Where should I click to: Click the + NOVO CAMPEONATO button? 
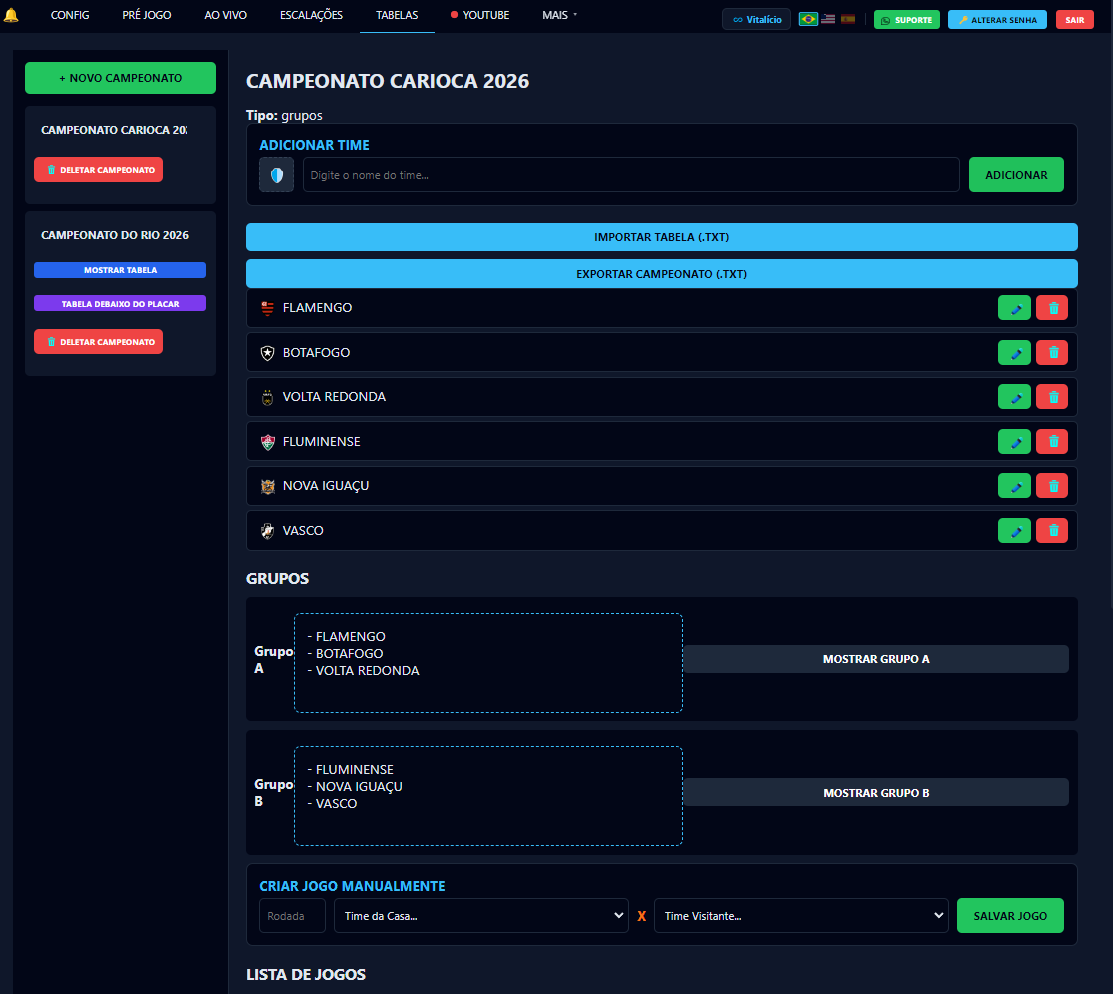(121, 78)
